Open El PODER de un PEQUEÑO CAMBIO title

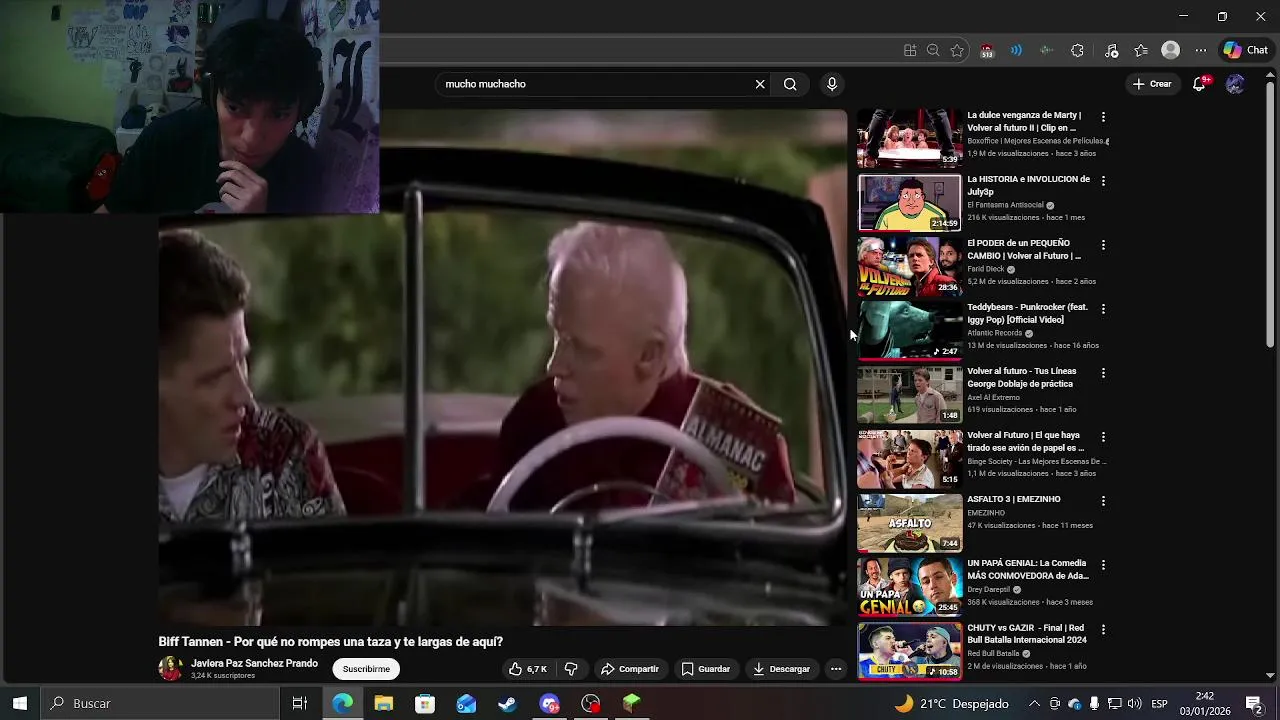click(1024, 249)
